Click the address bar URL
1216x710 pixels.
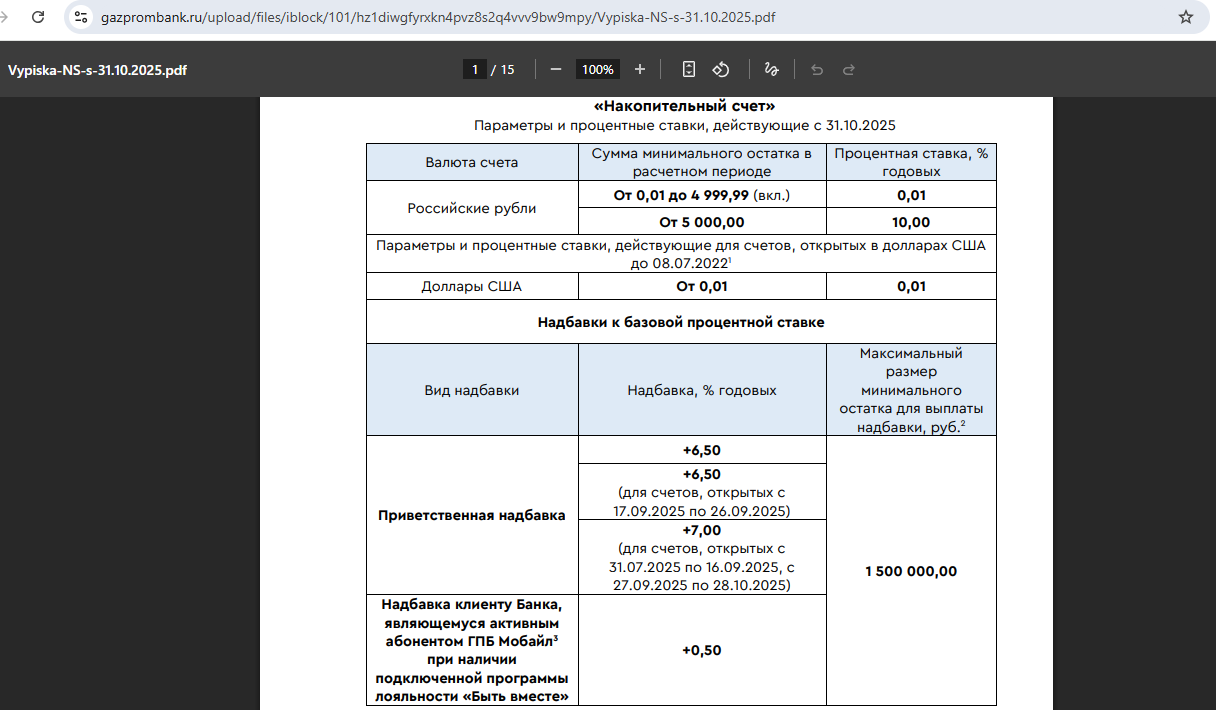[x=438, y=17]
